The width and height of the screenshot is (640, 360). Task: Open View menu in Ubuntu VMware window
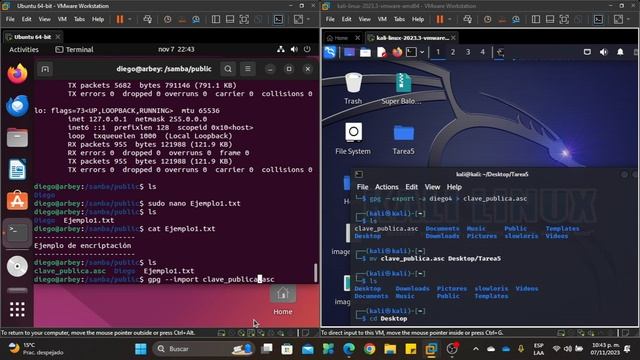point(44,19)
